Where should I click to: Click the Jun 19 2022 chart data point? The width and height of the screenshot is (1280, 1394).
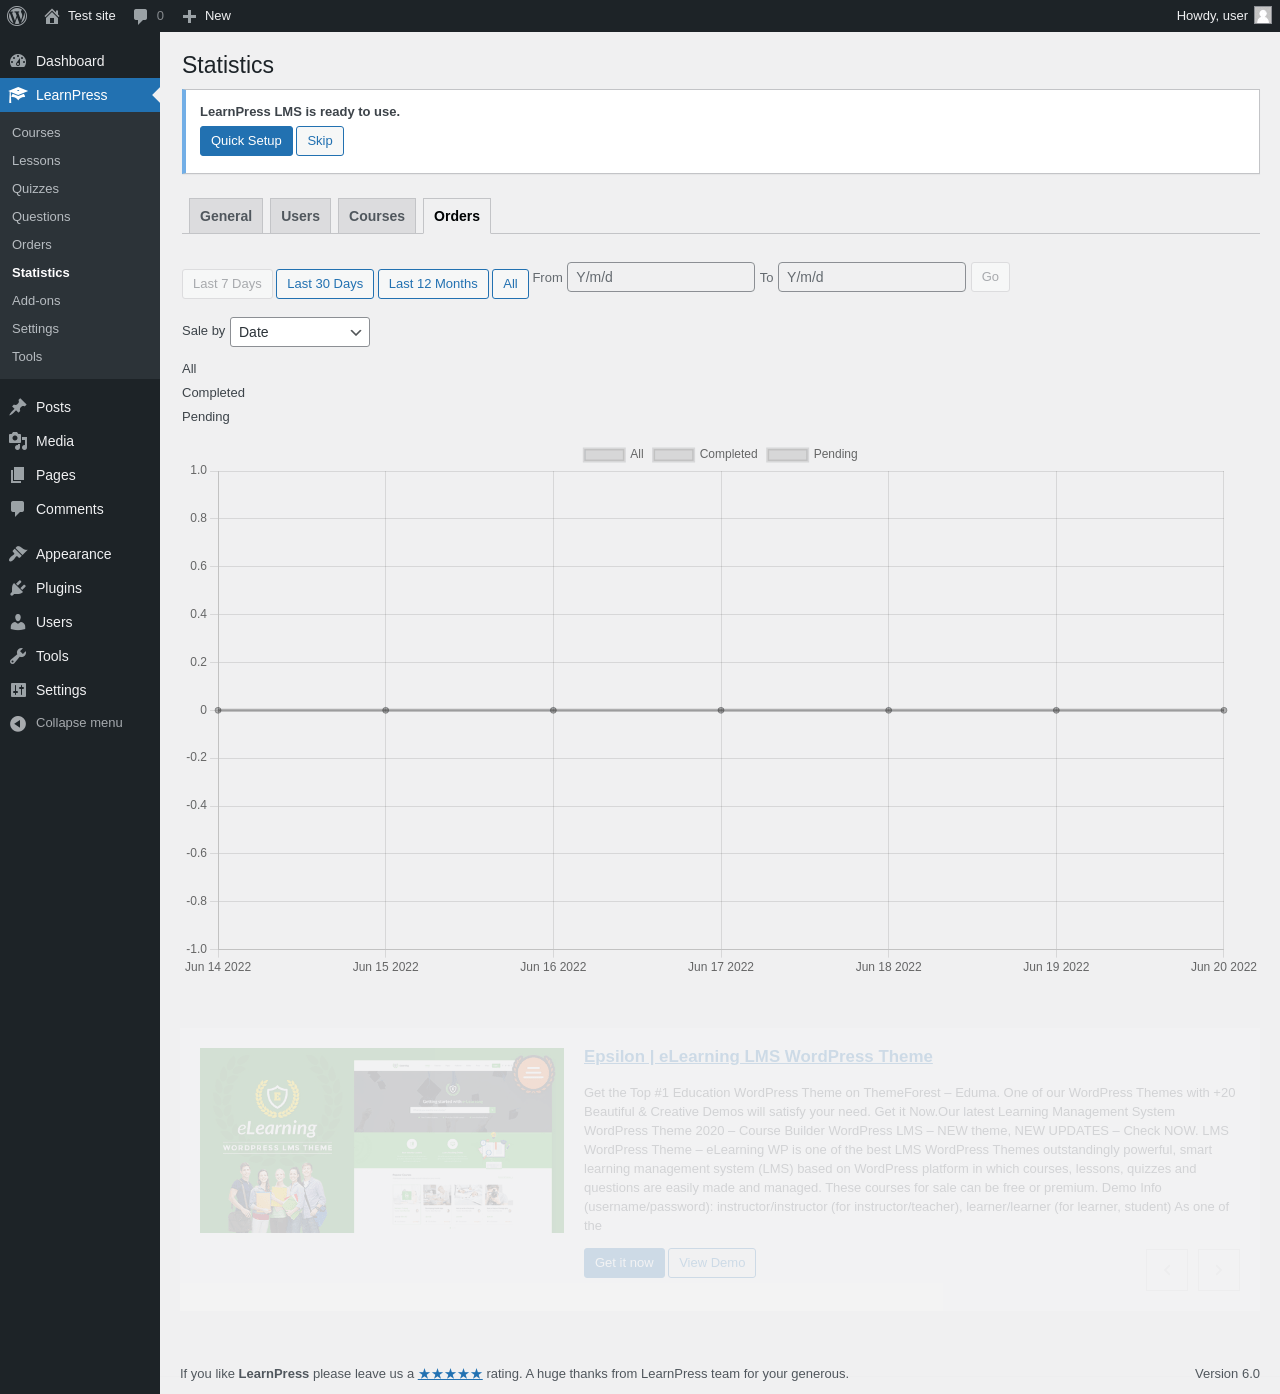pyautogui.click(x=1056, y=710)
